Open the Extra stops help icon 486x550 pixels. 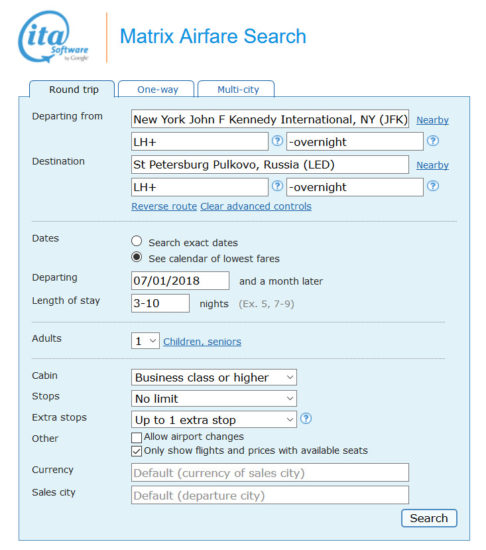point(306,418)
